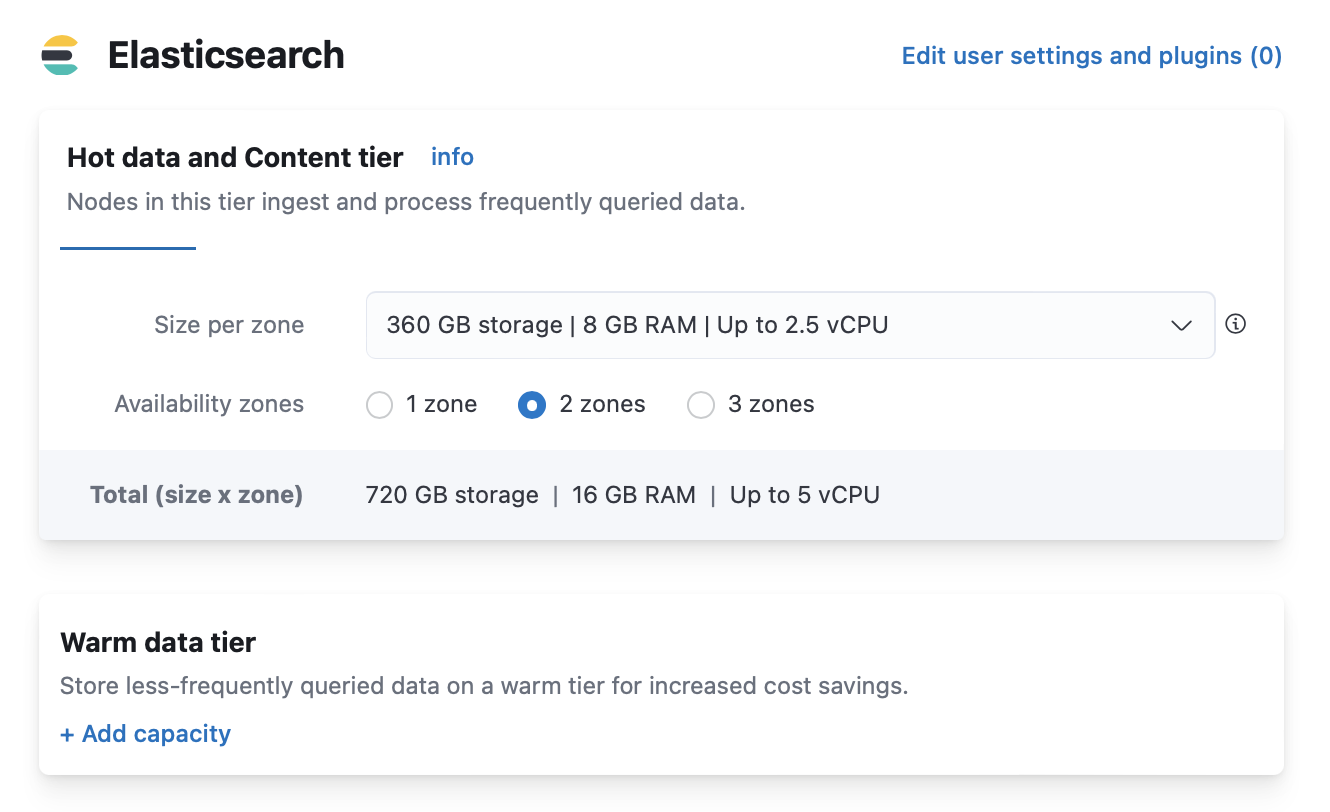Choose 3 zones for availability
The height and width of the screenshot is (812, 1330).
pyautogui.click(x=701, y=404)
